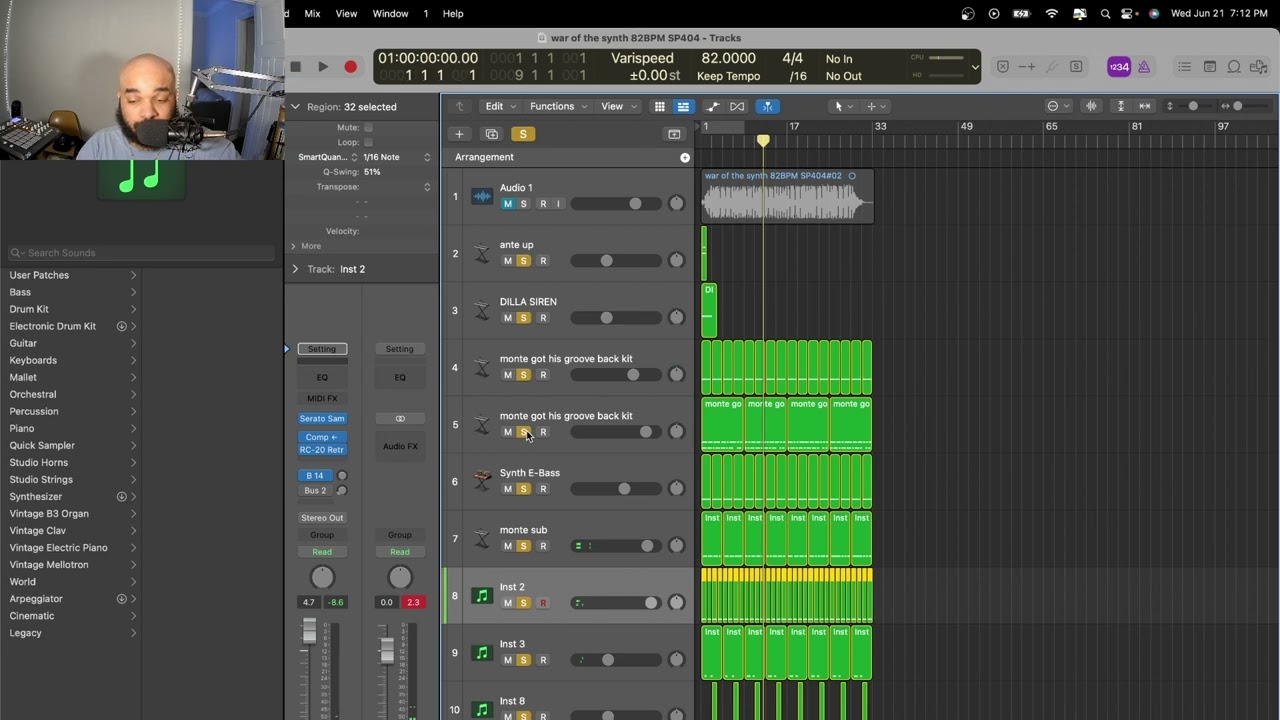Open the LCD display mode dropdown arrow
The image size is (1280, 720).
tap(975, 67)
